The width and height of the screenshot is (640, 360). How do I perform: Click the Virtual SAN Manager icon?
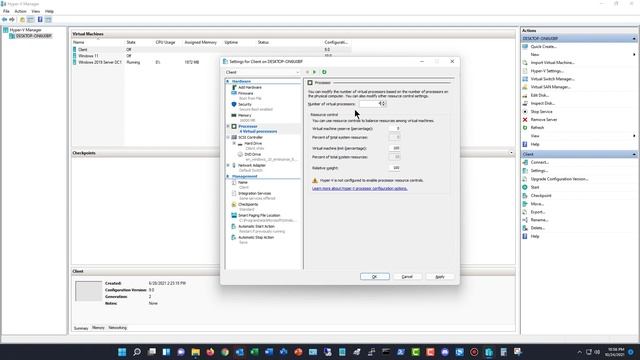tap(525, 87)
